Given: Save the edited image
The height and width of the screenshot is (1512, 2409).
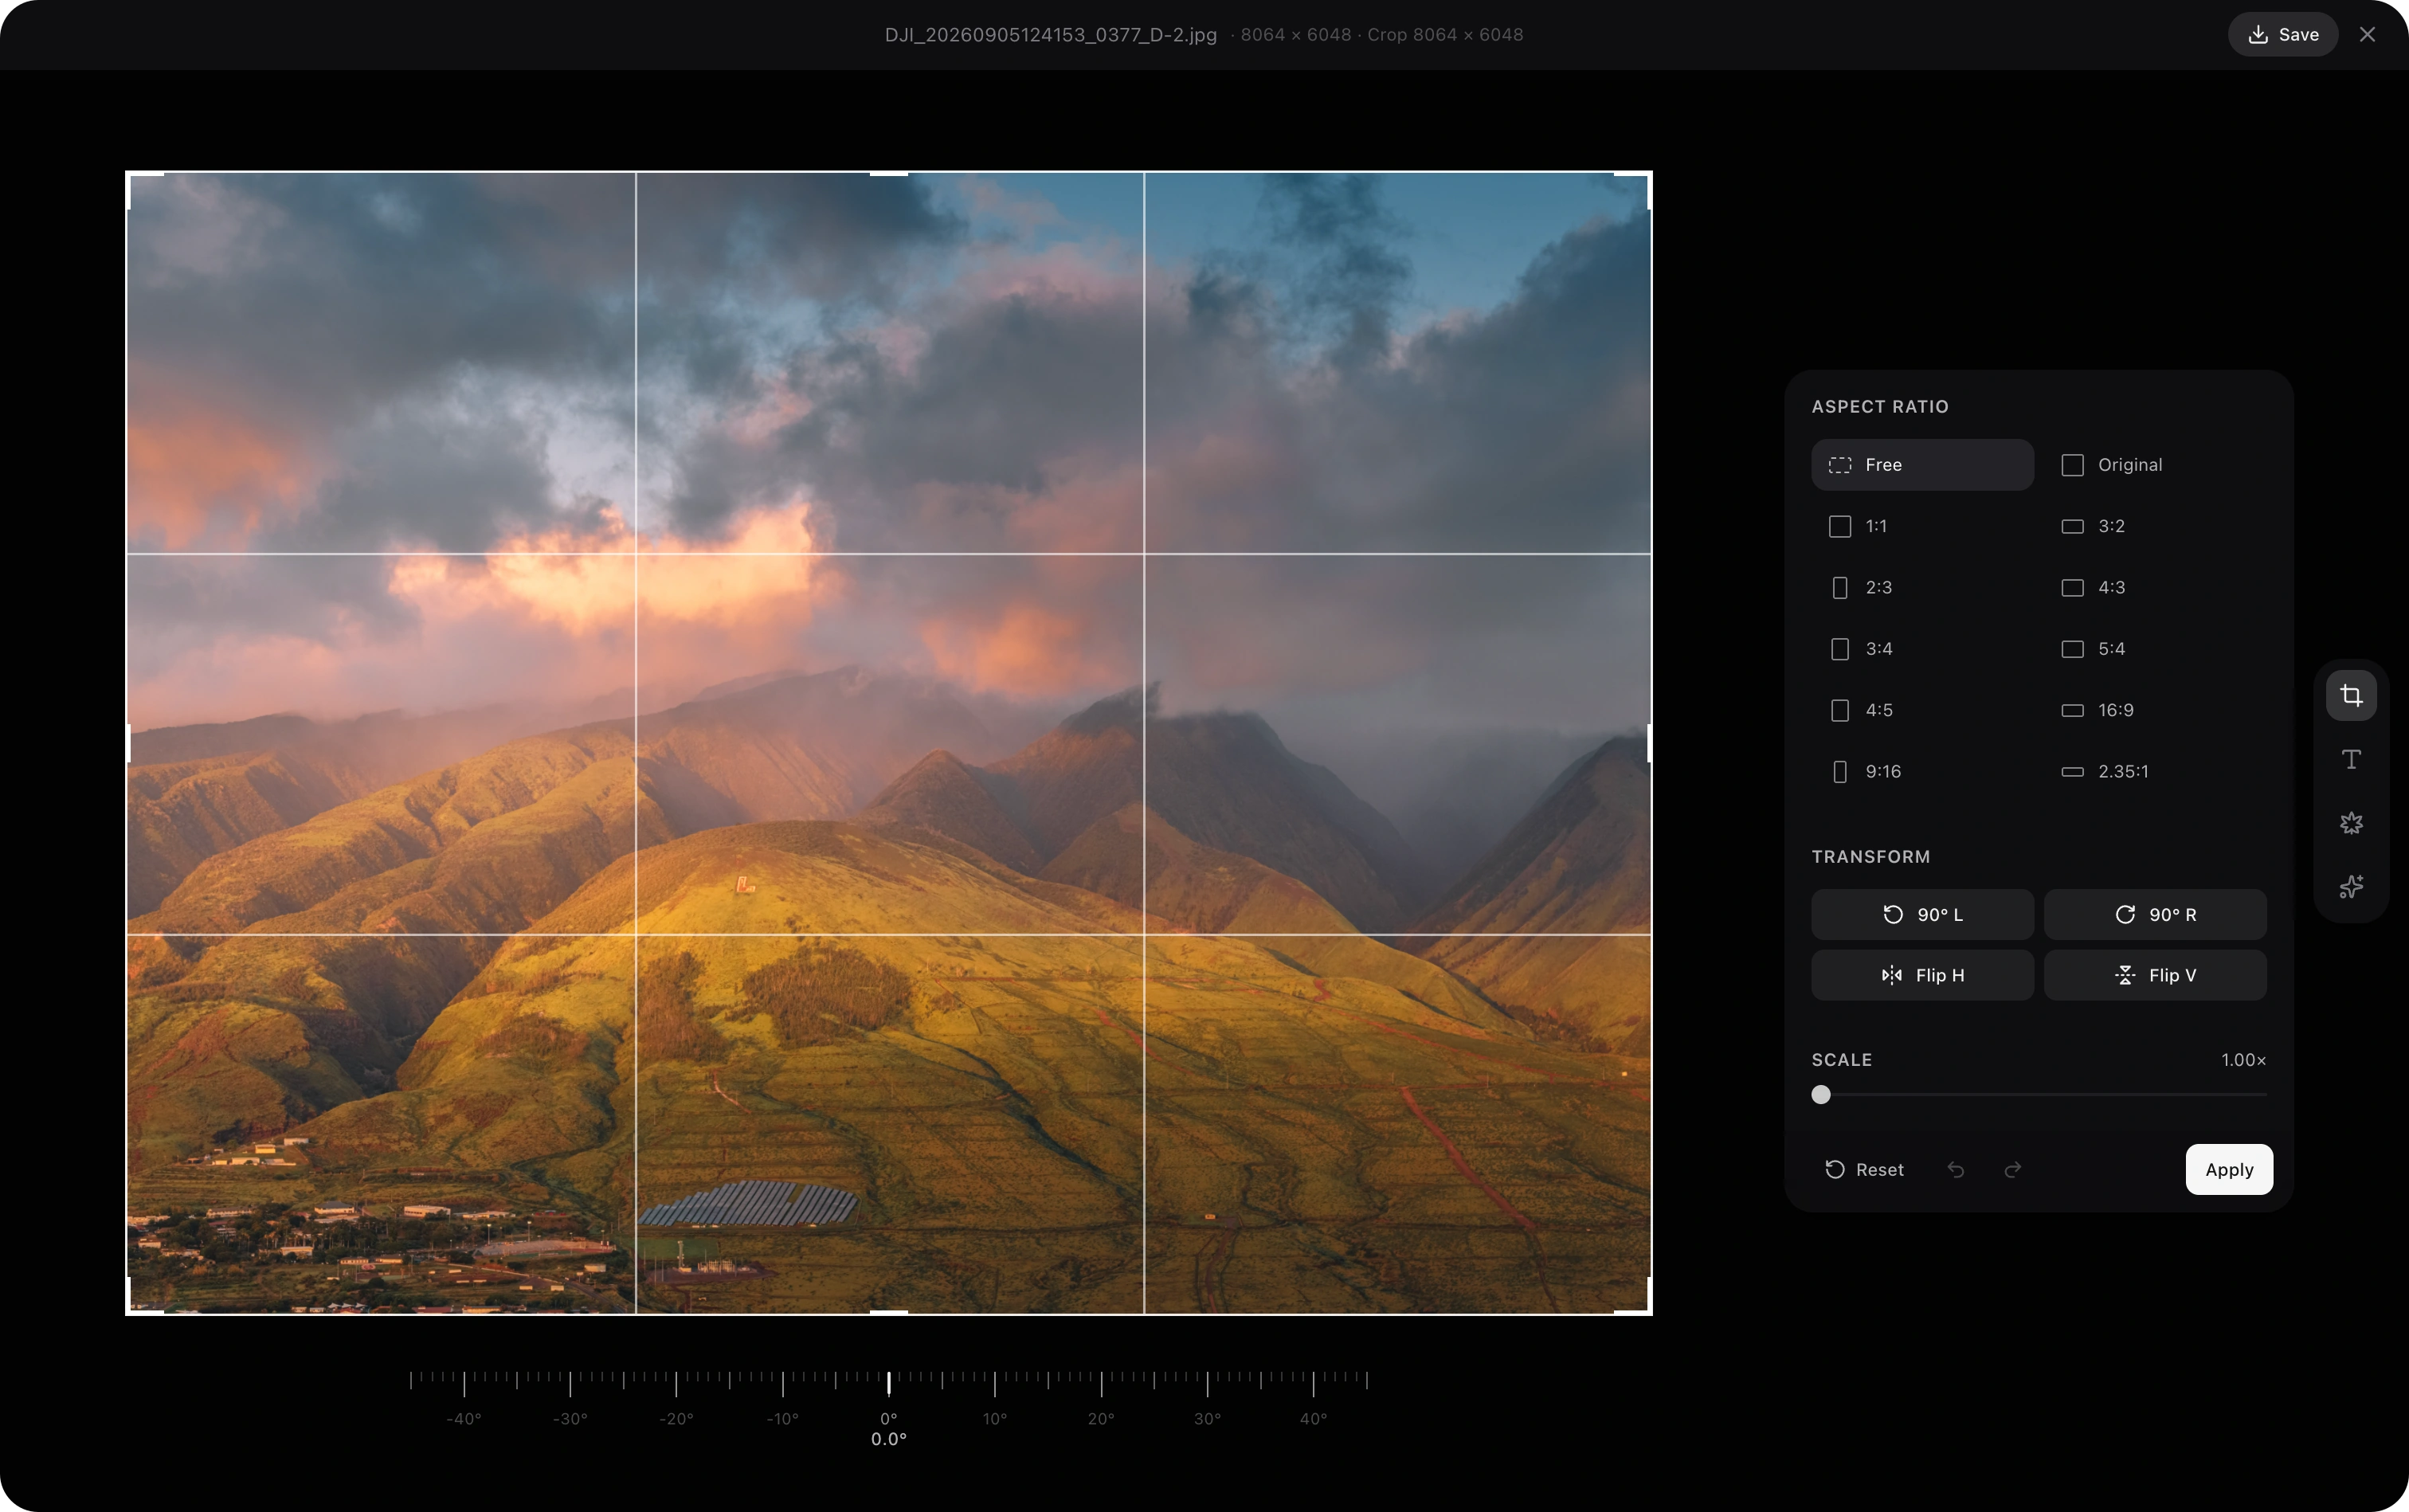Looking at the screenshot, I should (x=2282, y=34).
